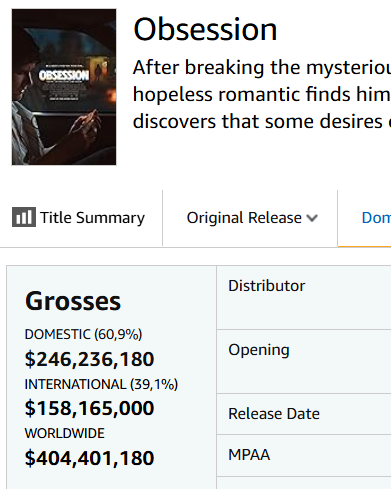This screenshot has height=489, width=391.
Task: Select the Obsession title heading
Action: point(205,30)
